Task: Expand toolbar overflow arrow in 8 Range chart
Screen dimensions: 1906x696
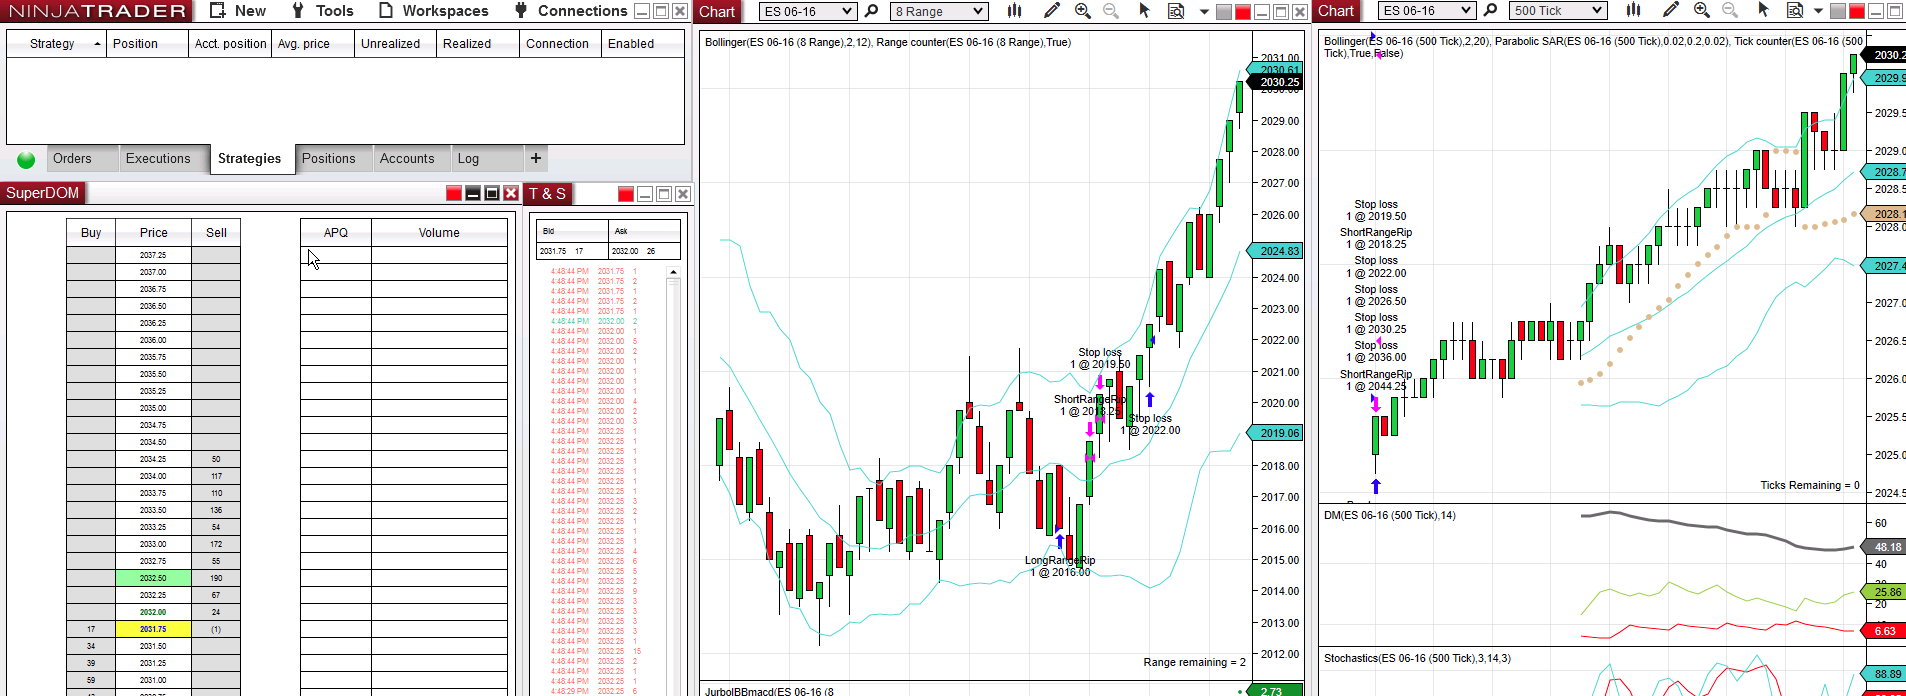Action: (1204, 12)
